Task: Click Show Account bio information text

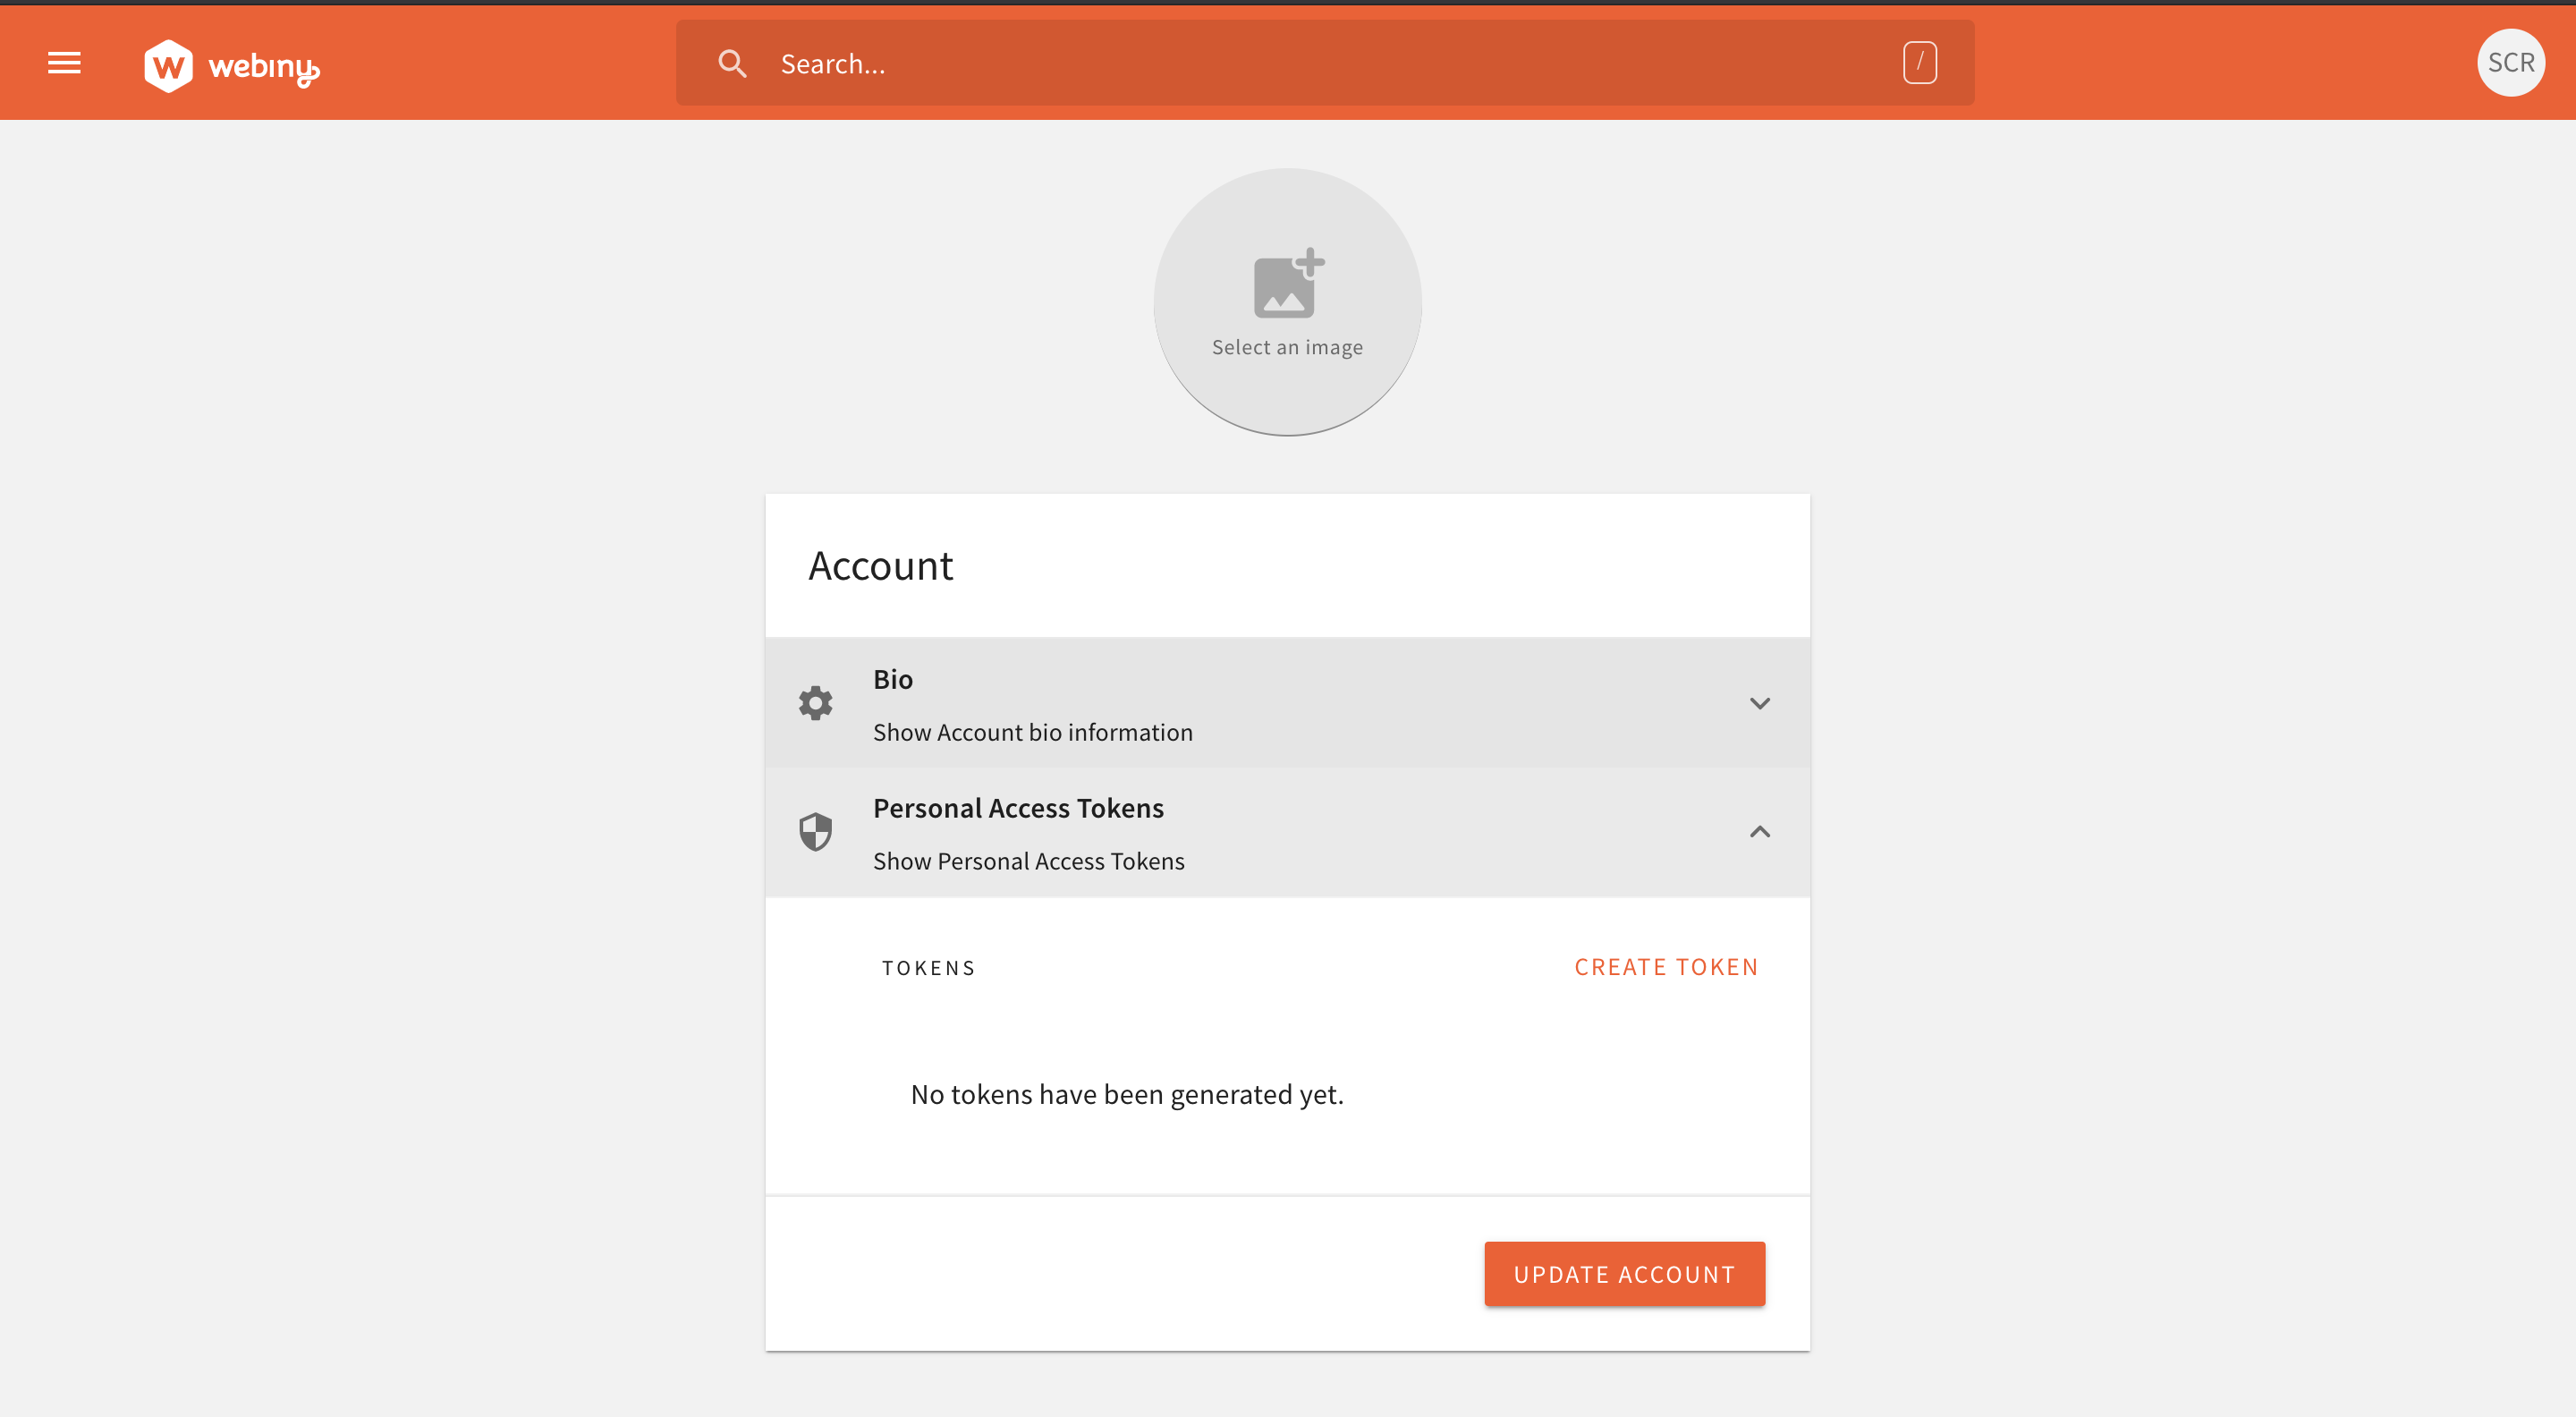Action: coord(1032,732)
